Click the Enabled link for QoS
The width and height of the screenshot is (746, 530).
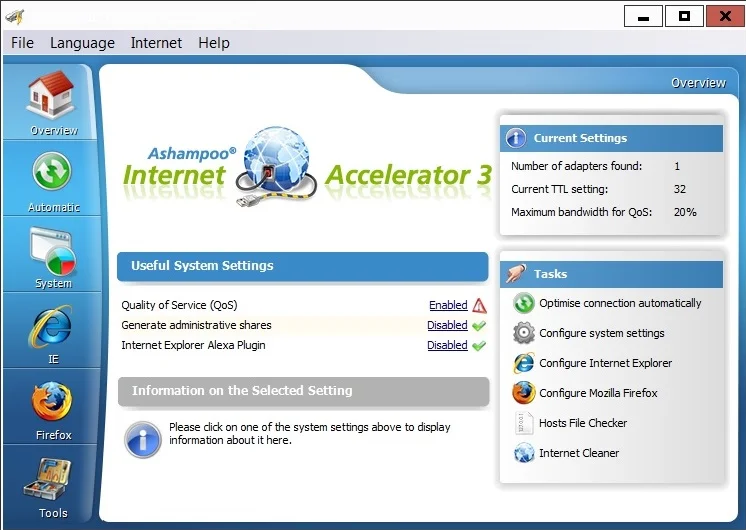[448, 305]
